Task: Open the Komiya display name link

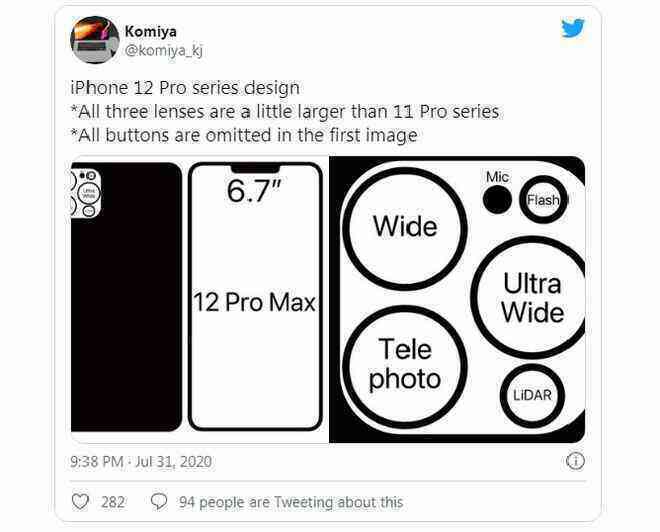Action: pos(151,32)
